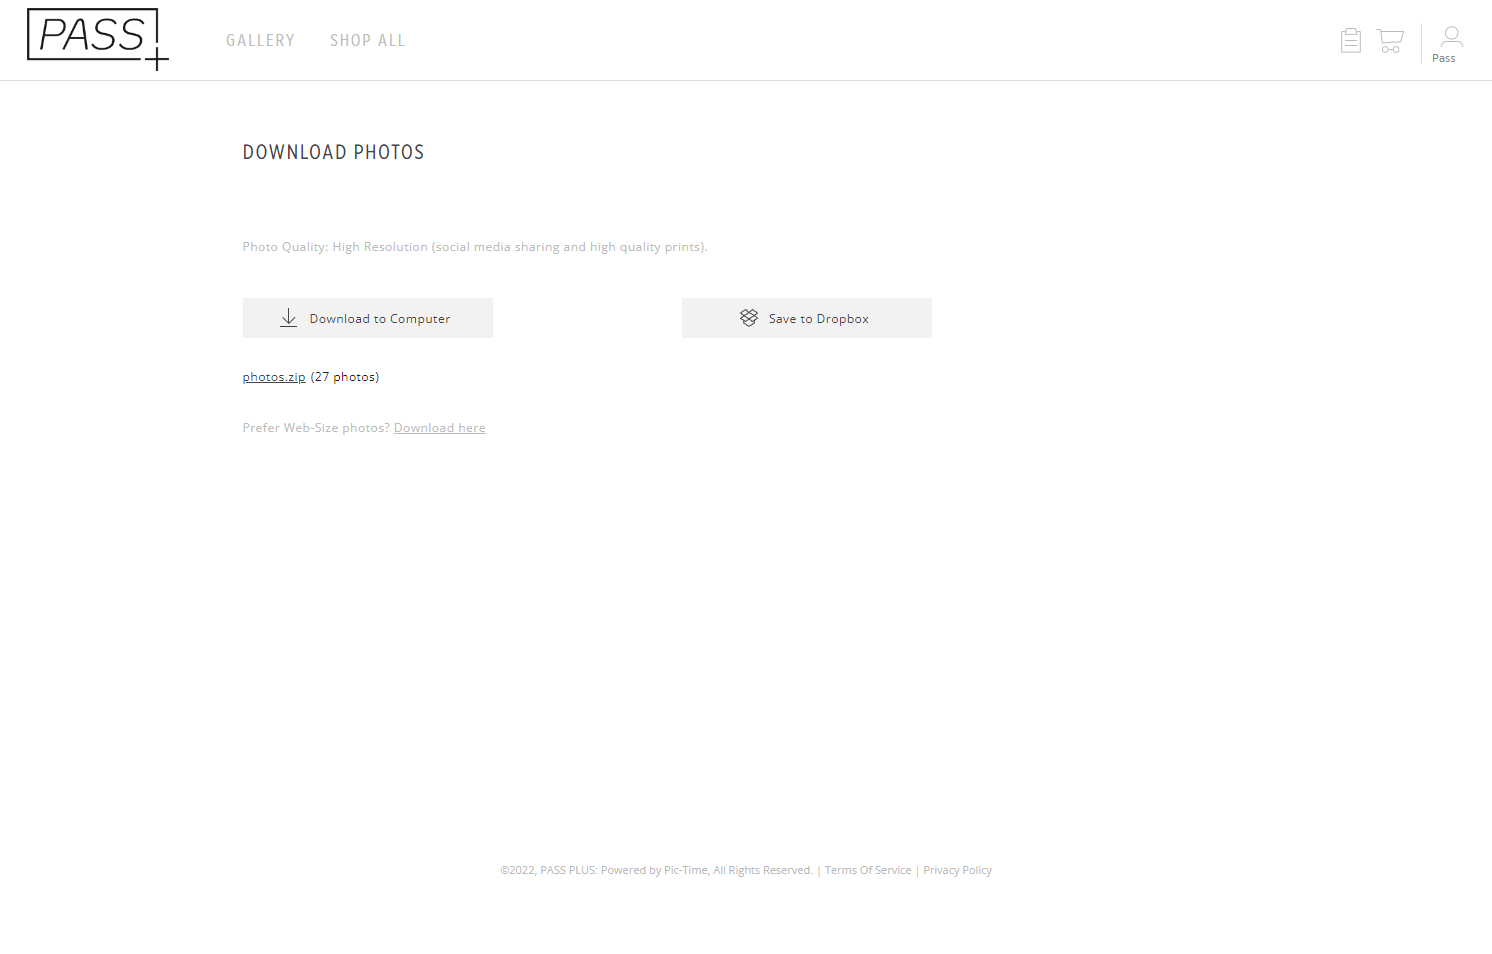Image resolution: width=1492 pixels, height=954 pixels.
Task: Open Terms Of Service link
Action: click(x=868, y=870)
